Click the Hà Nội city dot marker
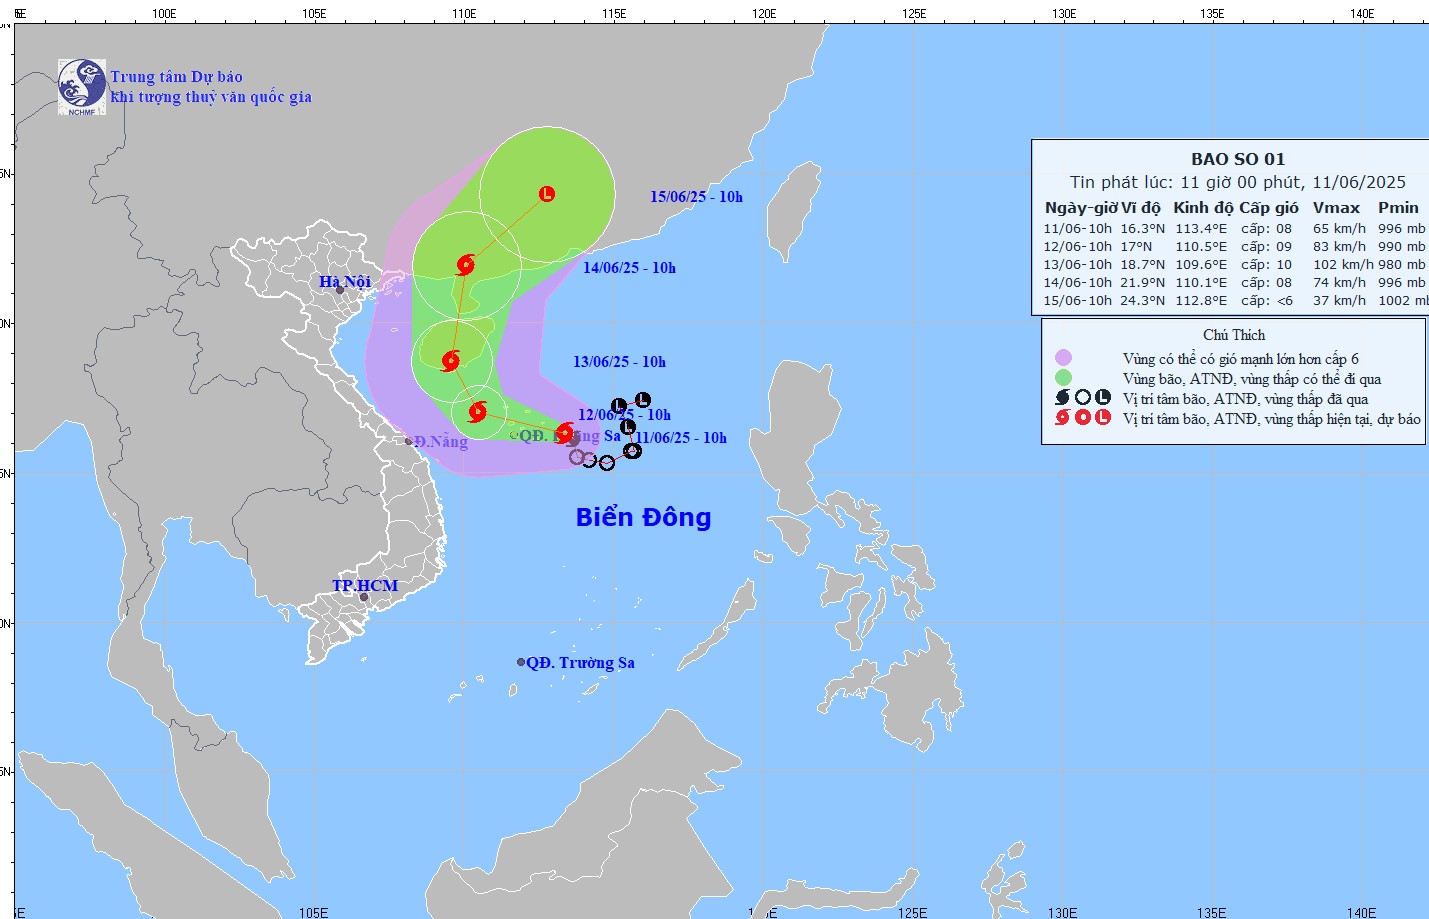The width and height of the screenshot is (1429, 919). pyautogui.click(x=340, y=290)
